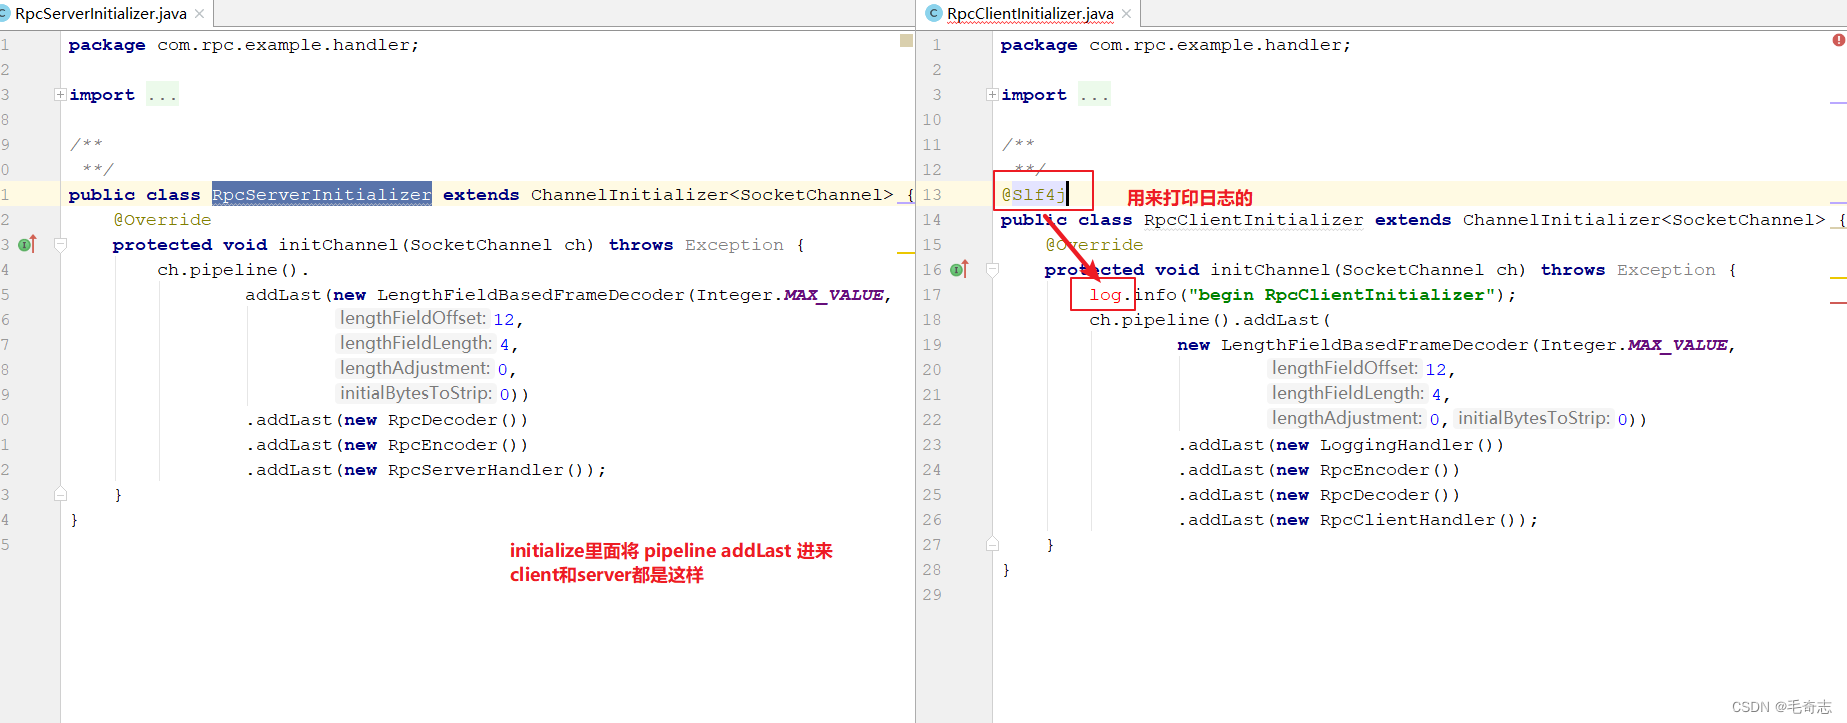Click line number 18 in client gutter
1847x723 pixels.
[x=932, y=320]
